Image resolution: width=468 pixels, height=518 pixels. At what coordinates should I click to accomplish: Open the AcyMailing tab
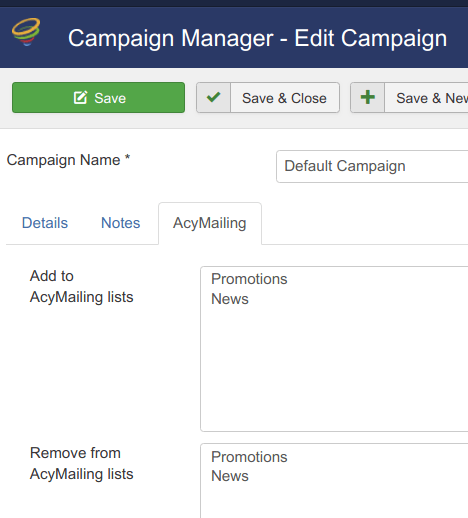[x=210, y=223]
